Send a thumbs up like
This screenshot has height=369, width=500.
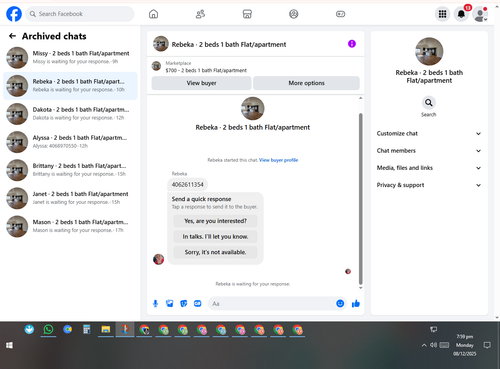coord(356,303)
